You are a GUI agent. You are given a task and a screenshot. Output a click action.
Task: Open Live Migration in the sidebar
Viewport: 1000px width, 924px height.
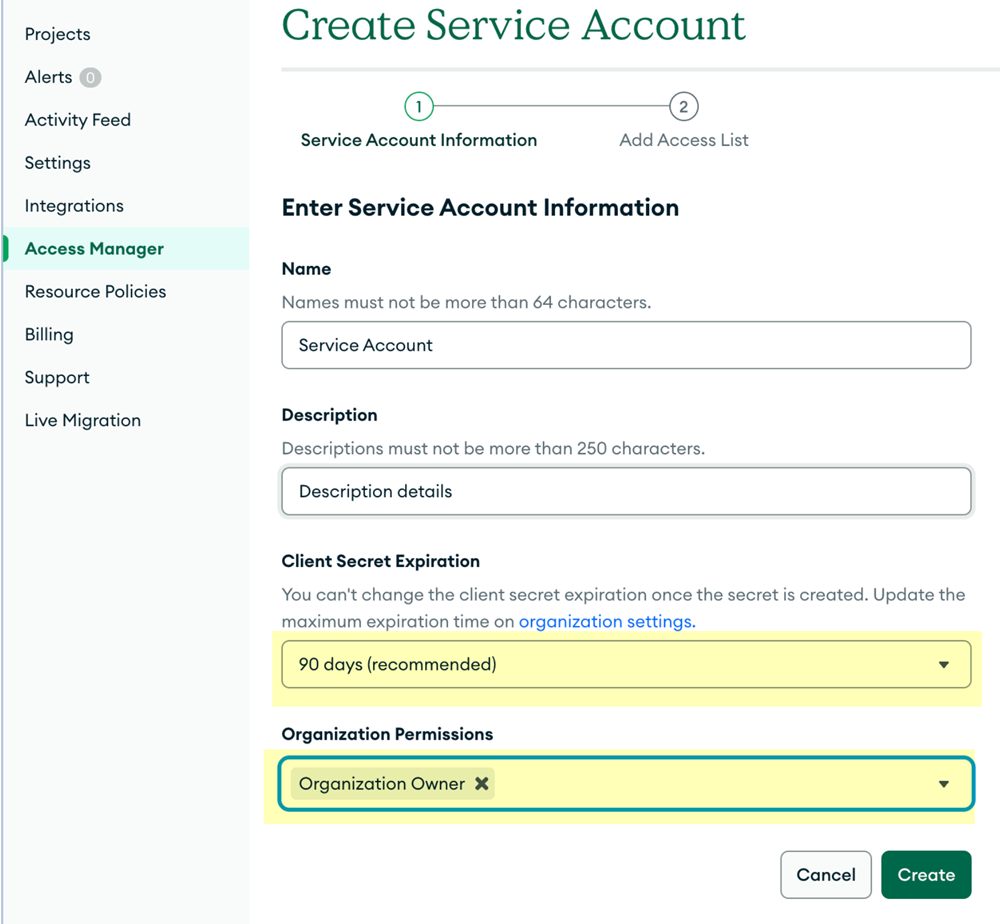pos(82,421)
